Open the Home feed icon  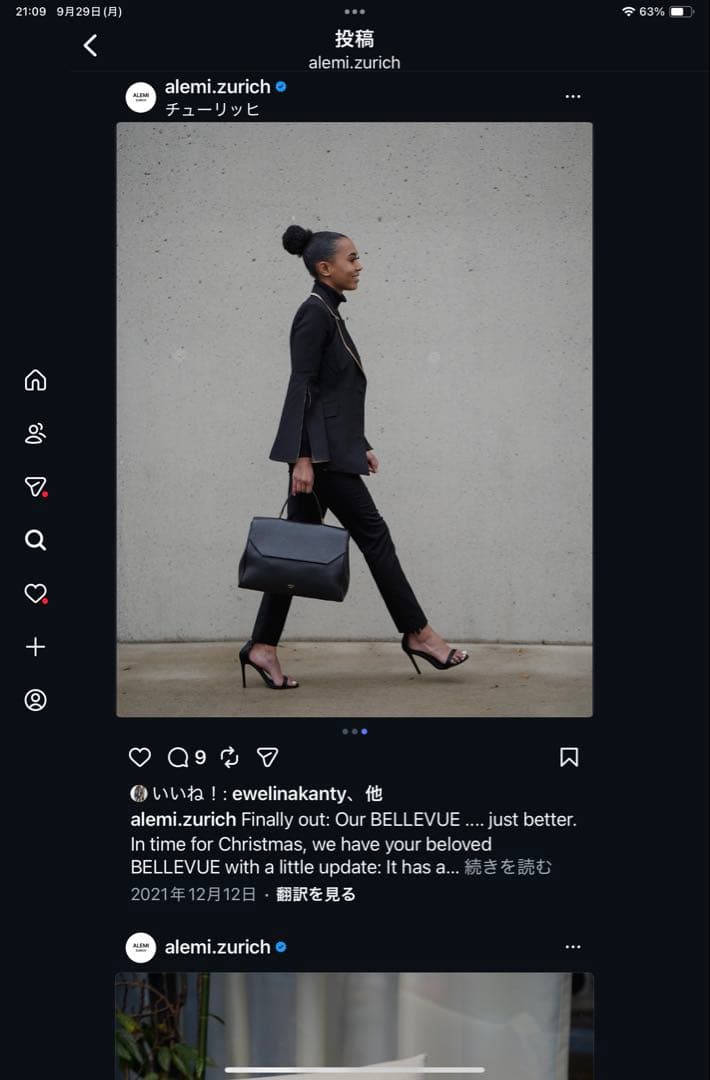click(x=35, y=380)
